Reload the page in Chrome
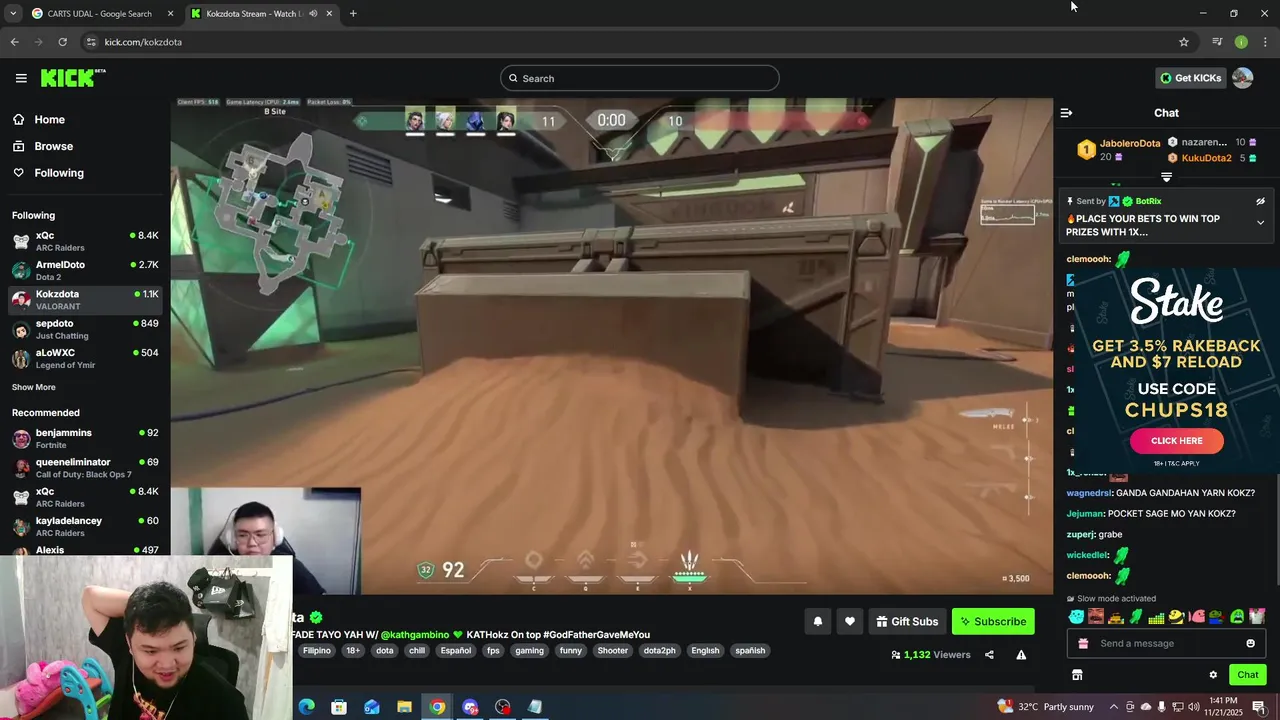Screen dimensions: 1280x720 pyautogui.click(x=62, y=42)
